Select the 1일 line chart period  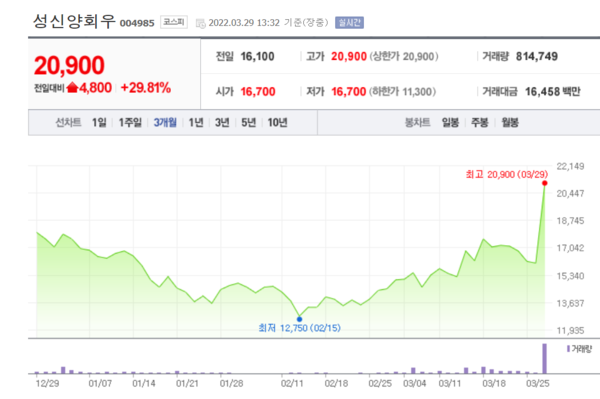99,122
